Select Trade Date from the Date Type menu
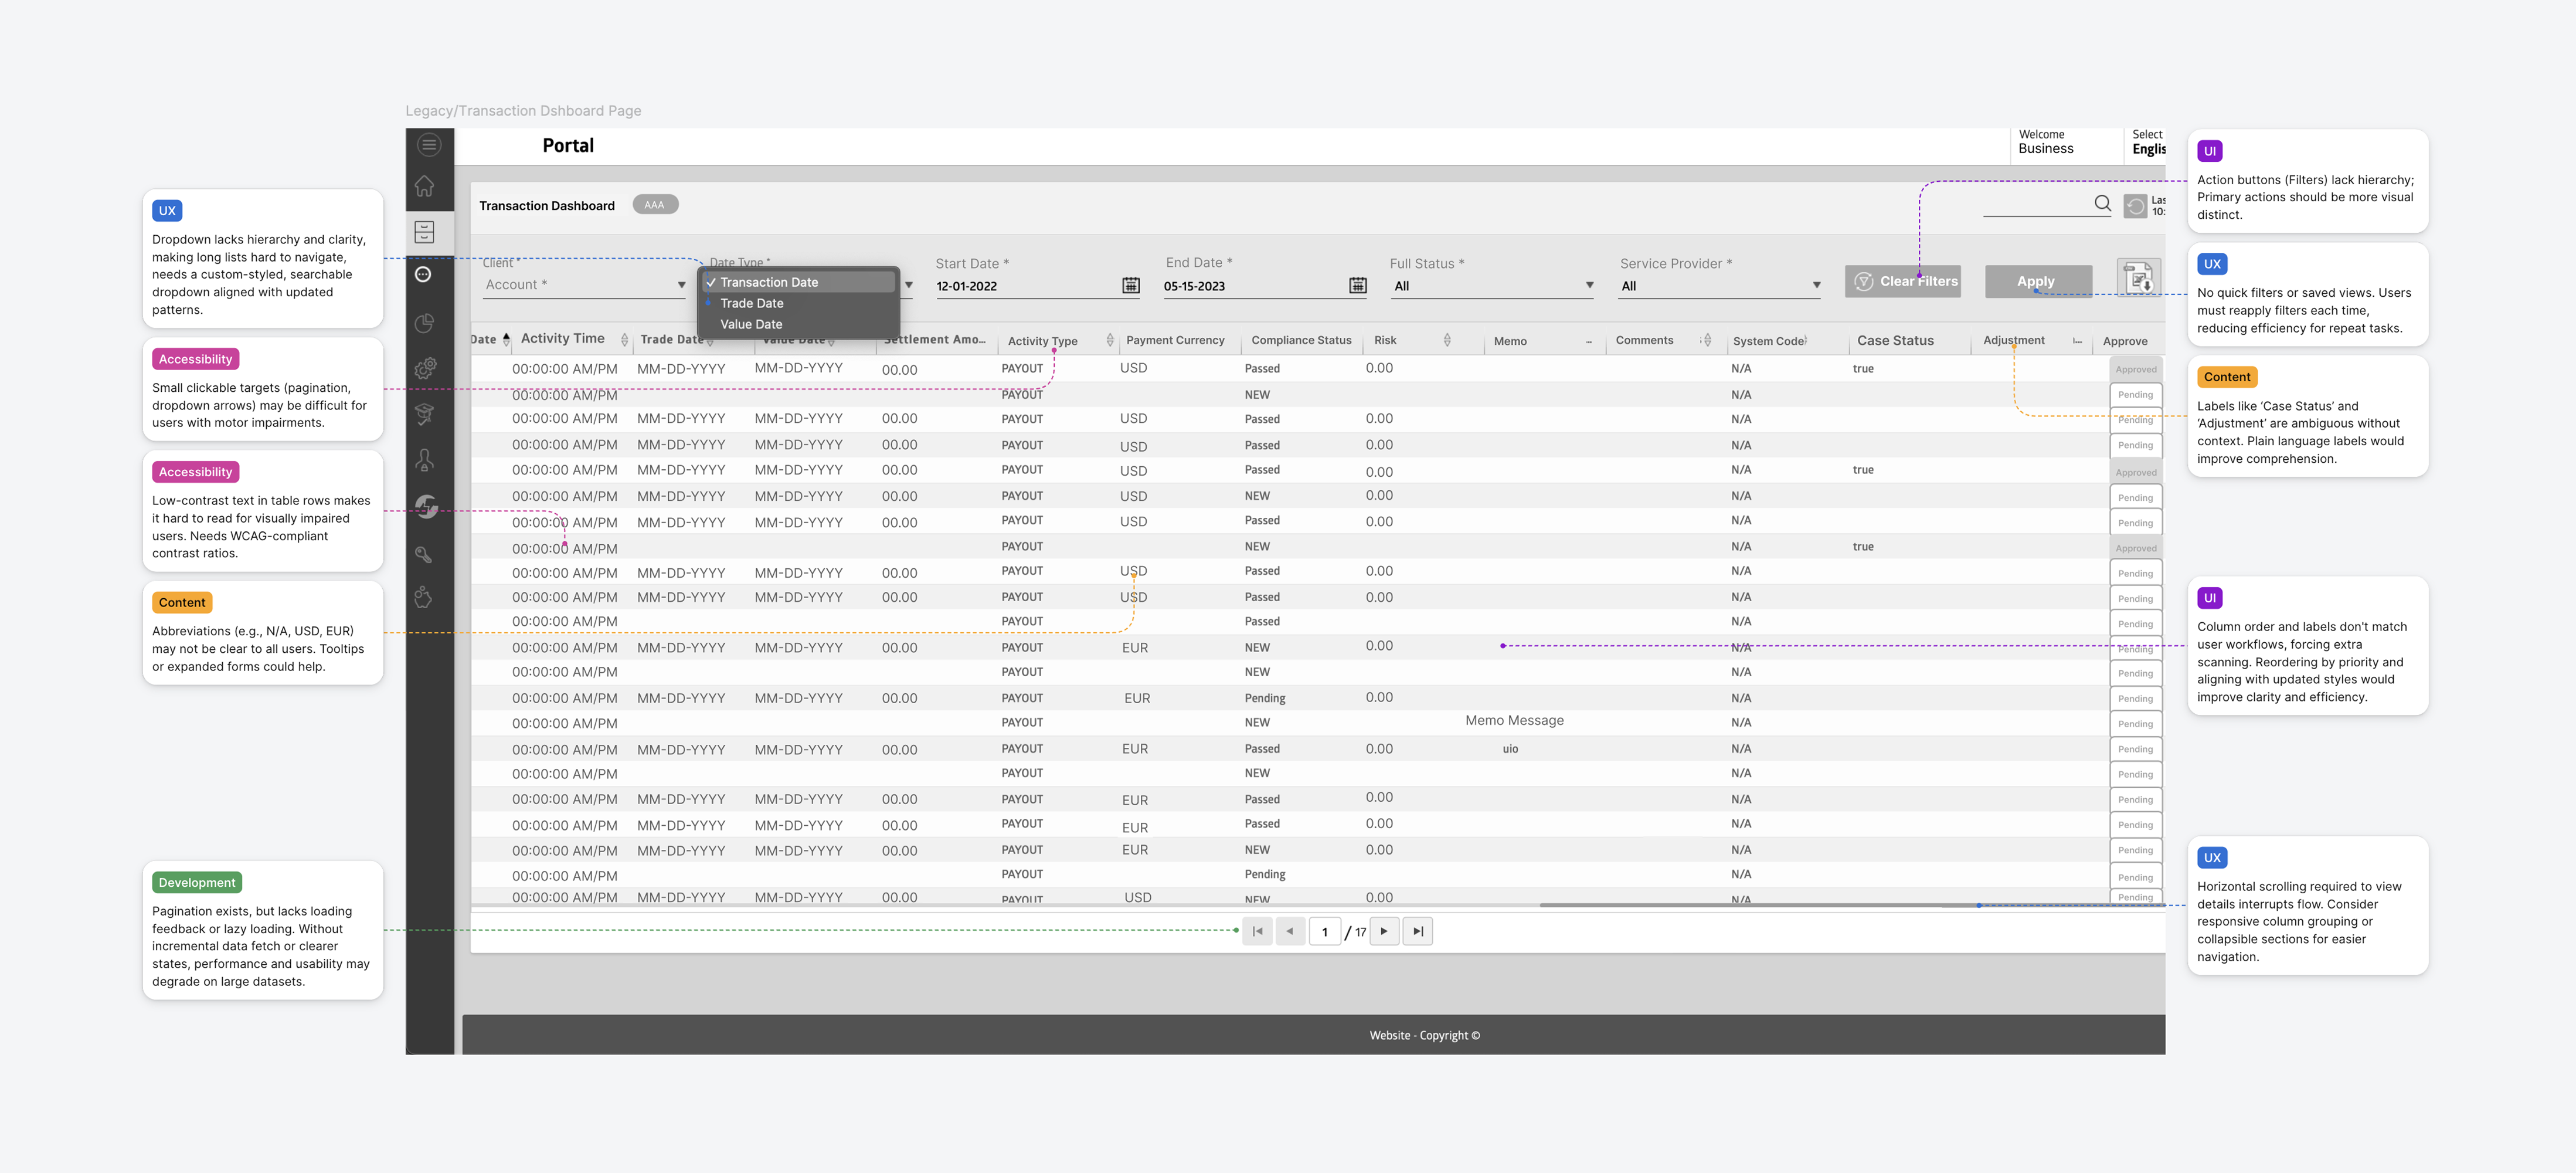The width and height of the screenshot is (2576, 1173). pyautogui.click(x=751, y=303)
